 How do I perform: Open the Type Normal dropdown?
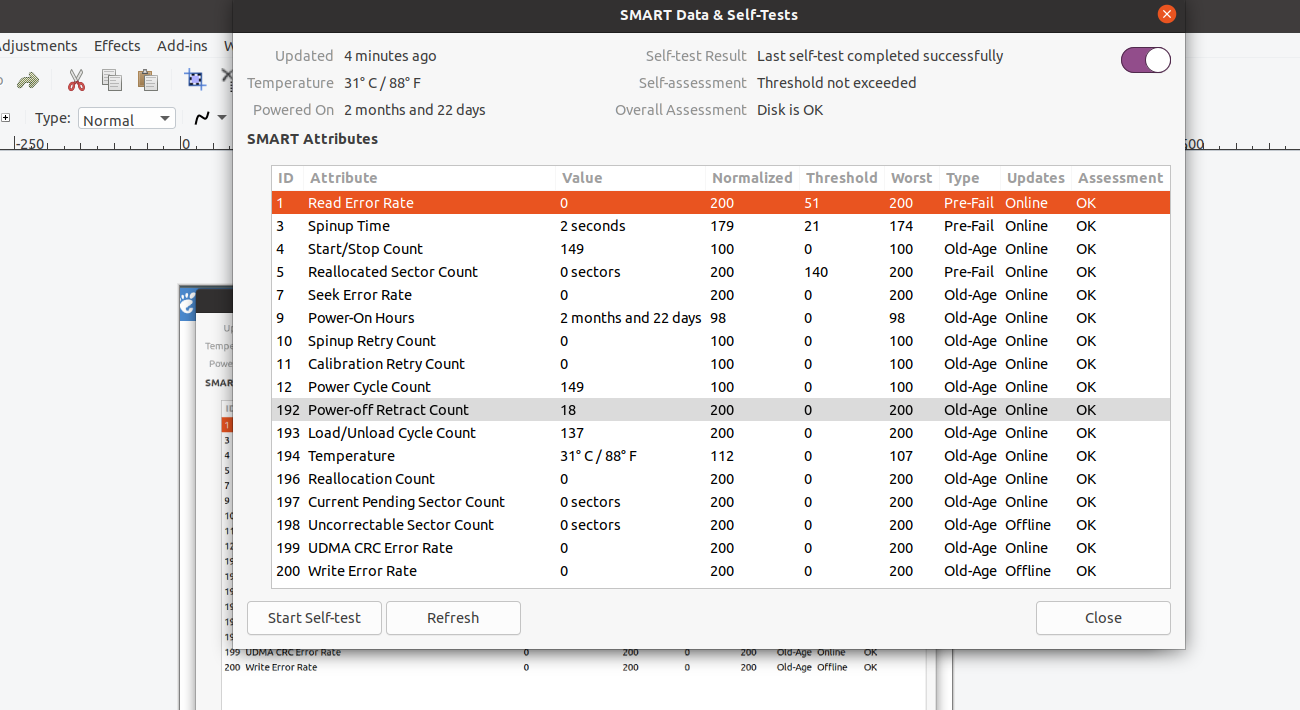click(127, 119)
